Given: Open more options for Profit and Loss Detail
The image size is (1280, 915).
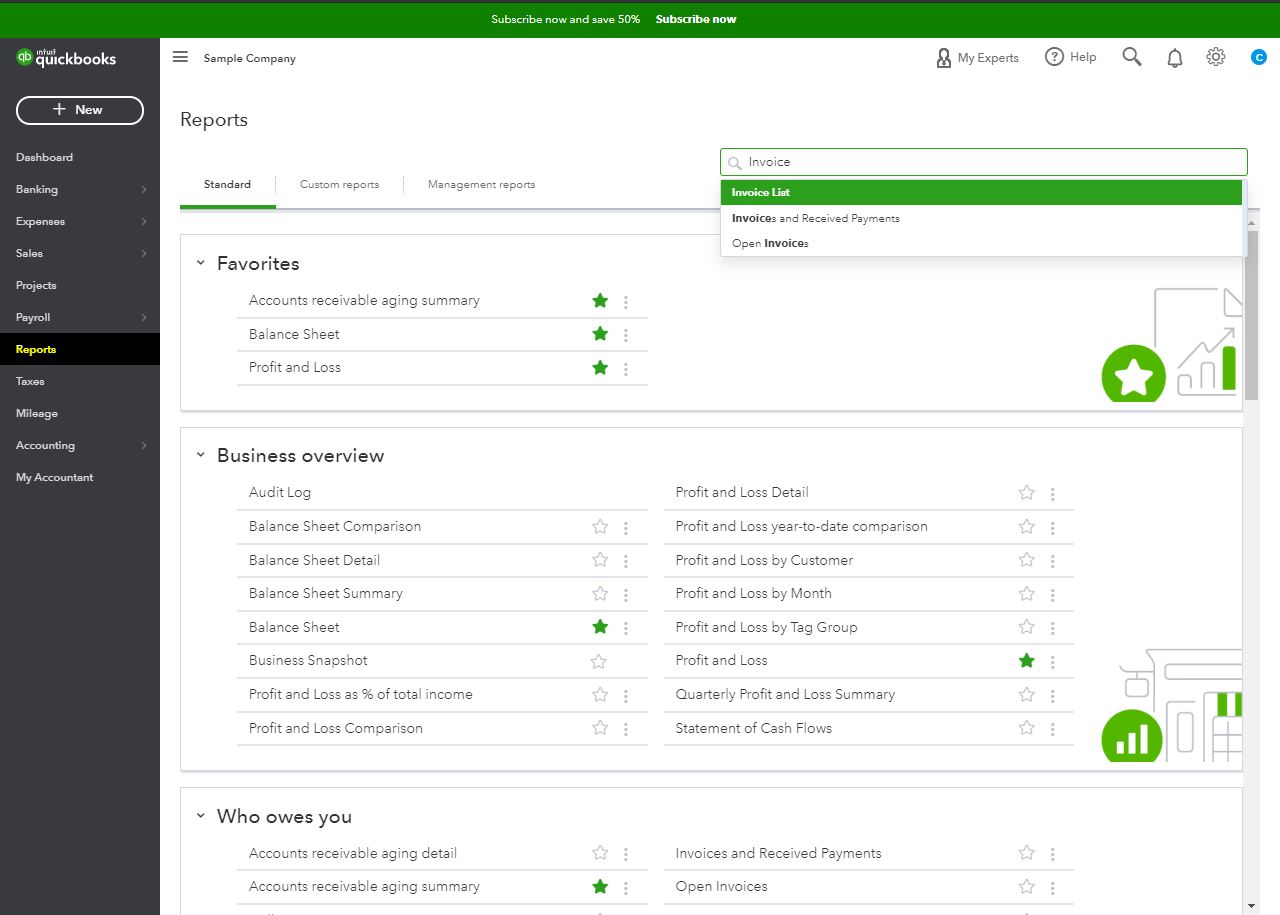Looking at the screenshot, I should click(1052, 493).
